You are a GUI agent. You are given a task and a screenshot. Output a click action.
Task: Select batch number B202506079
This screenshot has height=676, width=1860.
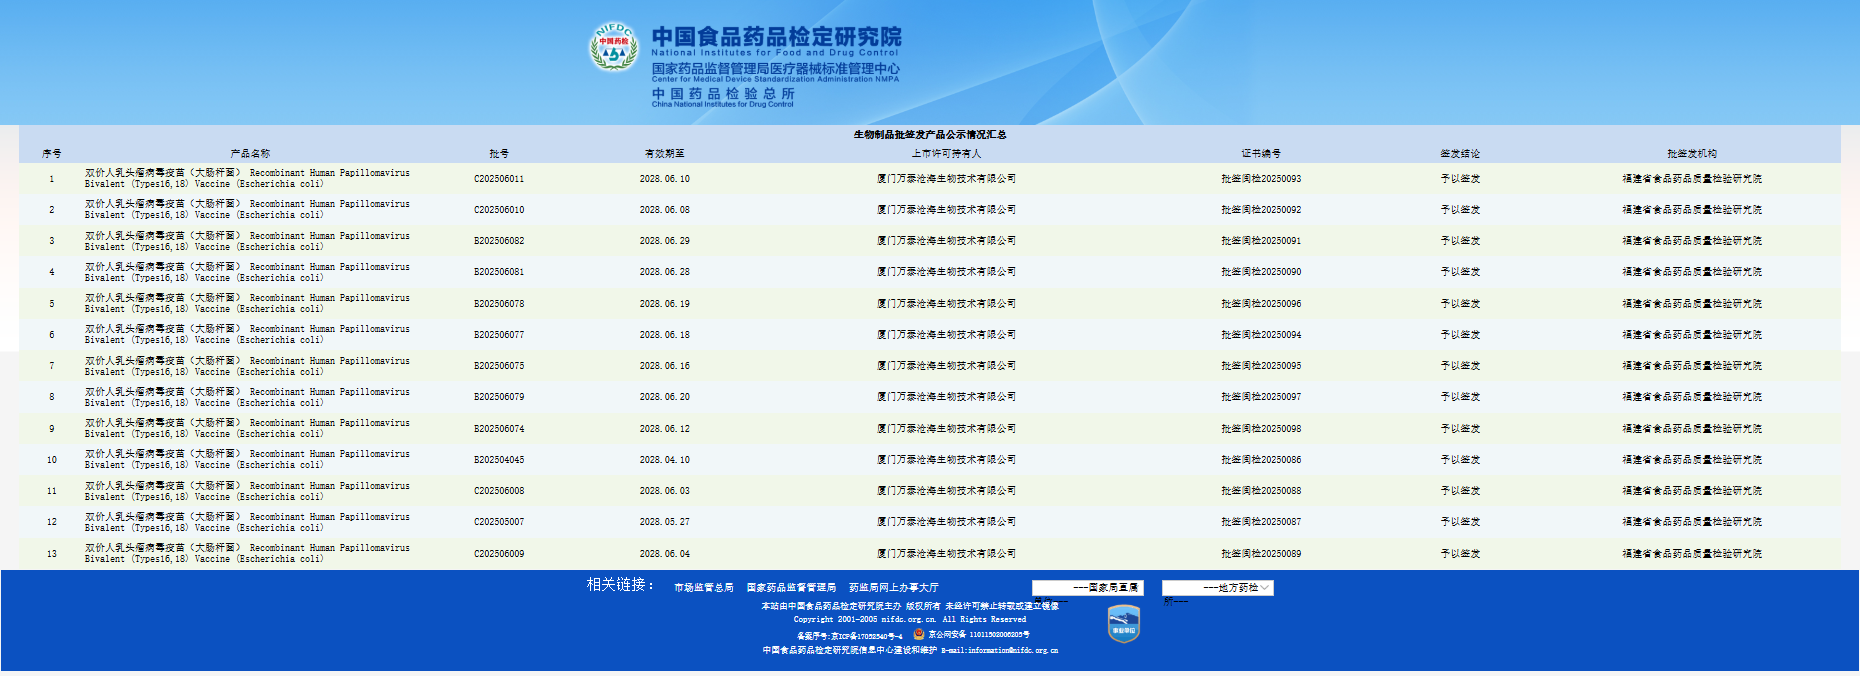pos(499,397)
